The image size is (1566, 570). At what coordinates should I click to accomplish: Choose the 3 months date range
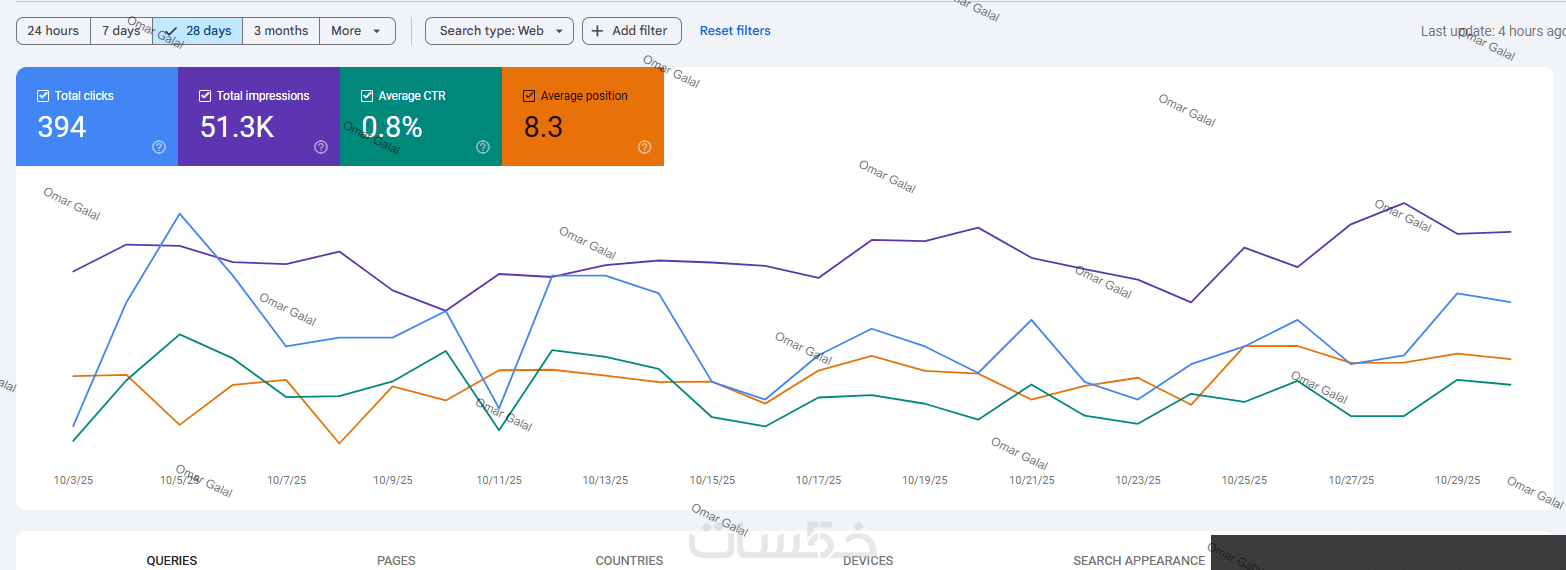click(281, 31)
